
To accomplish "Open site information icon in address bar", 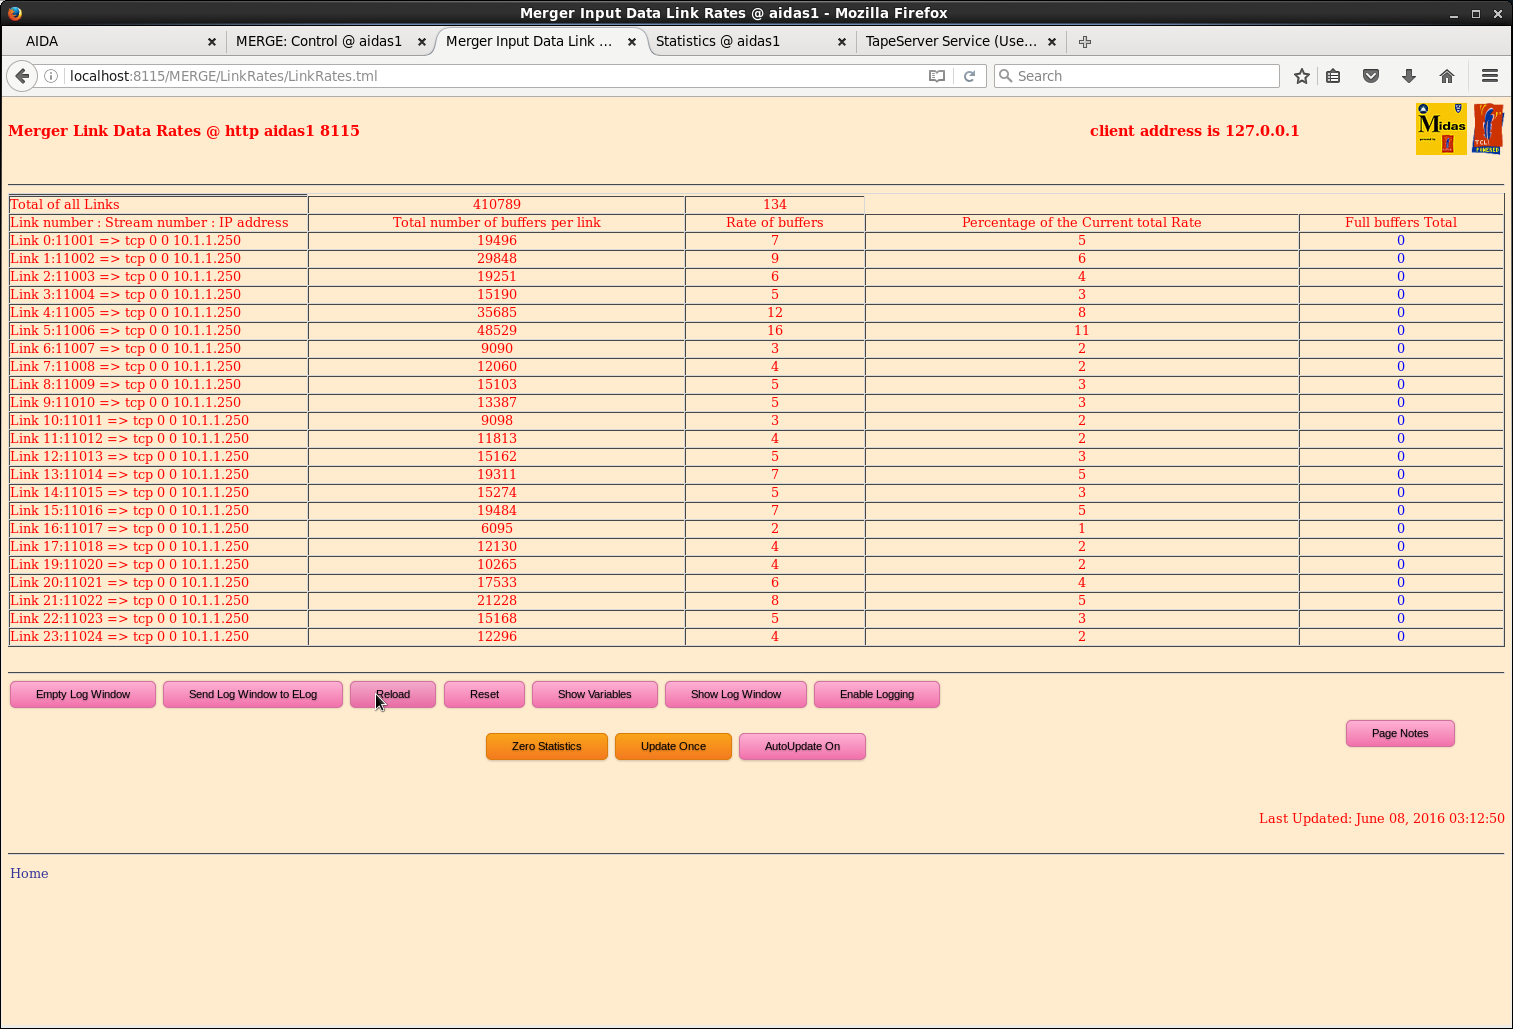I will (51, 76).
